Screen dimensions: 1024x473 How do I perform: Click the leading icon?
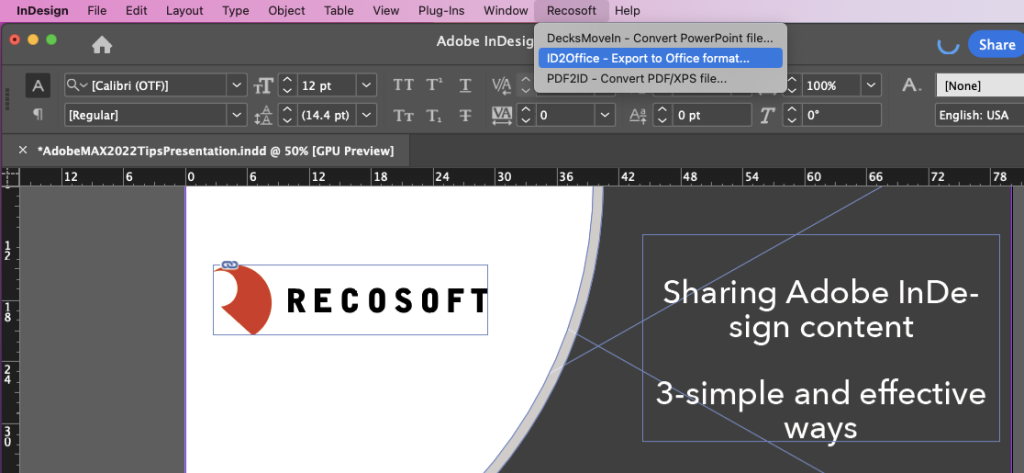263,116
